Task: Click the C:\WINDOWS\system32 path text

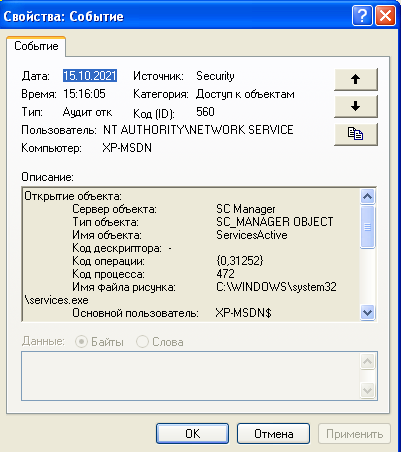Action: (x=276, y=287)
